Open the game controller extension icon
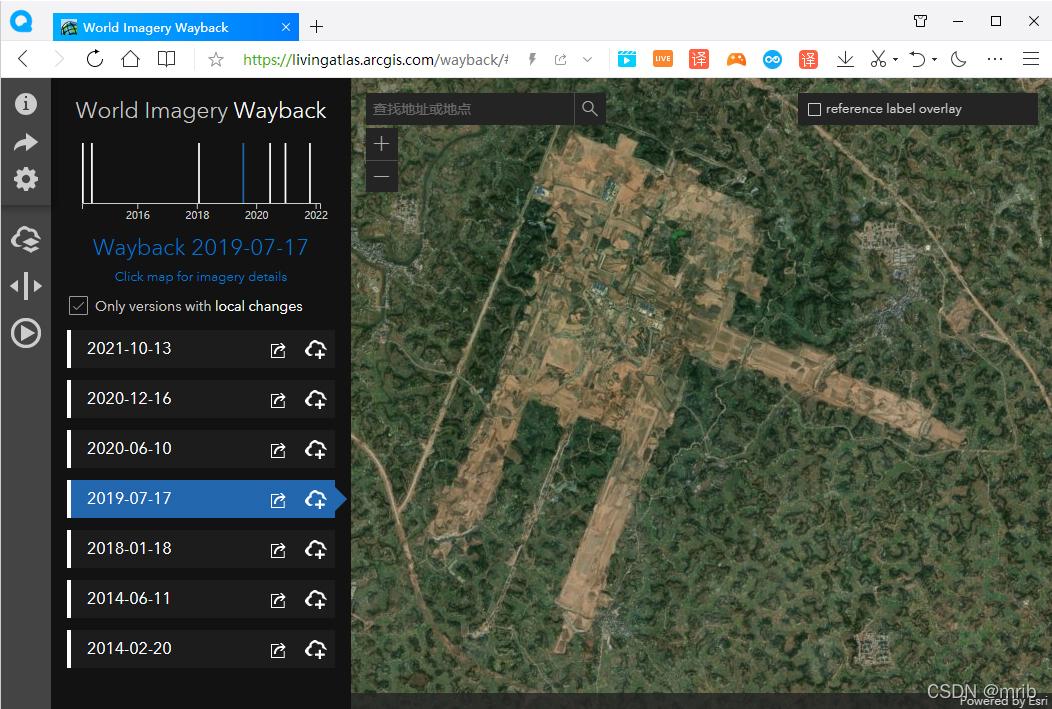The width and height of the screenshot is (1052, 709). point(737,60)
